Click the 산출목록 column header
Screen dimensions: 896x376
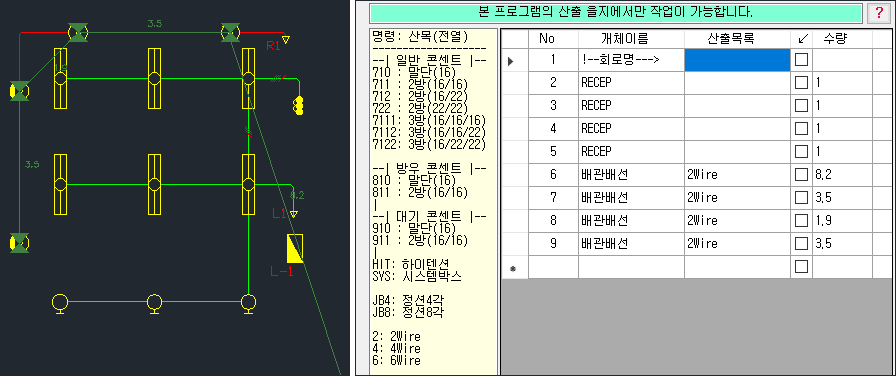[738, 39]
